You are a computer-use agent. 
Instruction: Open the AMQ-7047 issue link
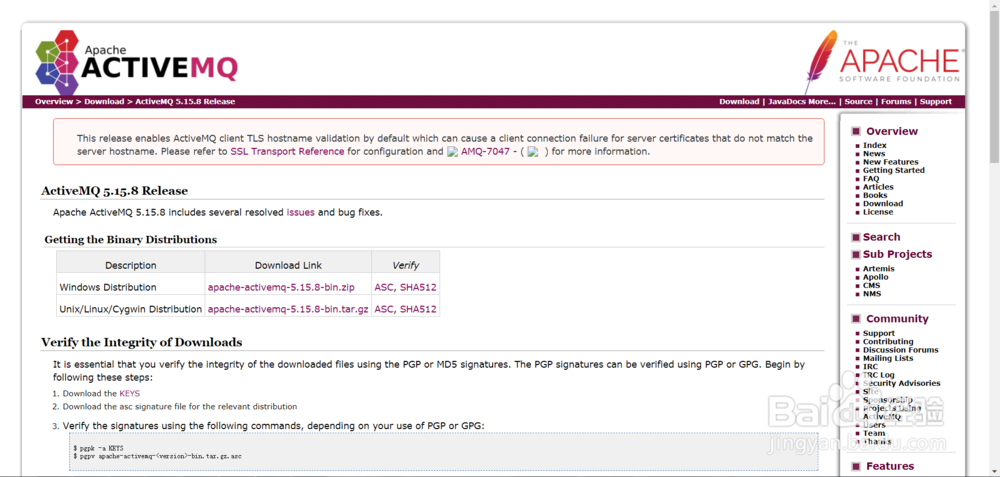(x=485, y=152)
